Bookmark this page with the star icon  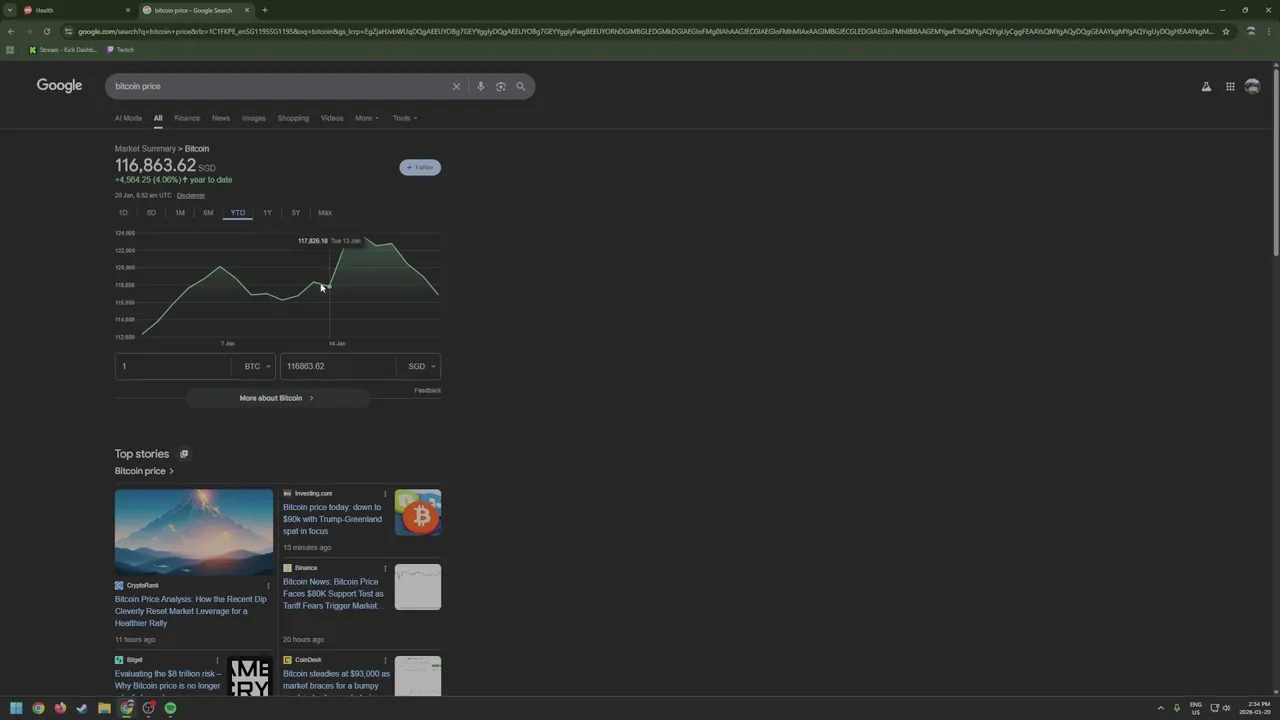(x=1226, y=31)
